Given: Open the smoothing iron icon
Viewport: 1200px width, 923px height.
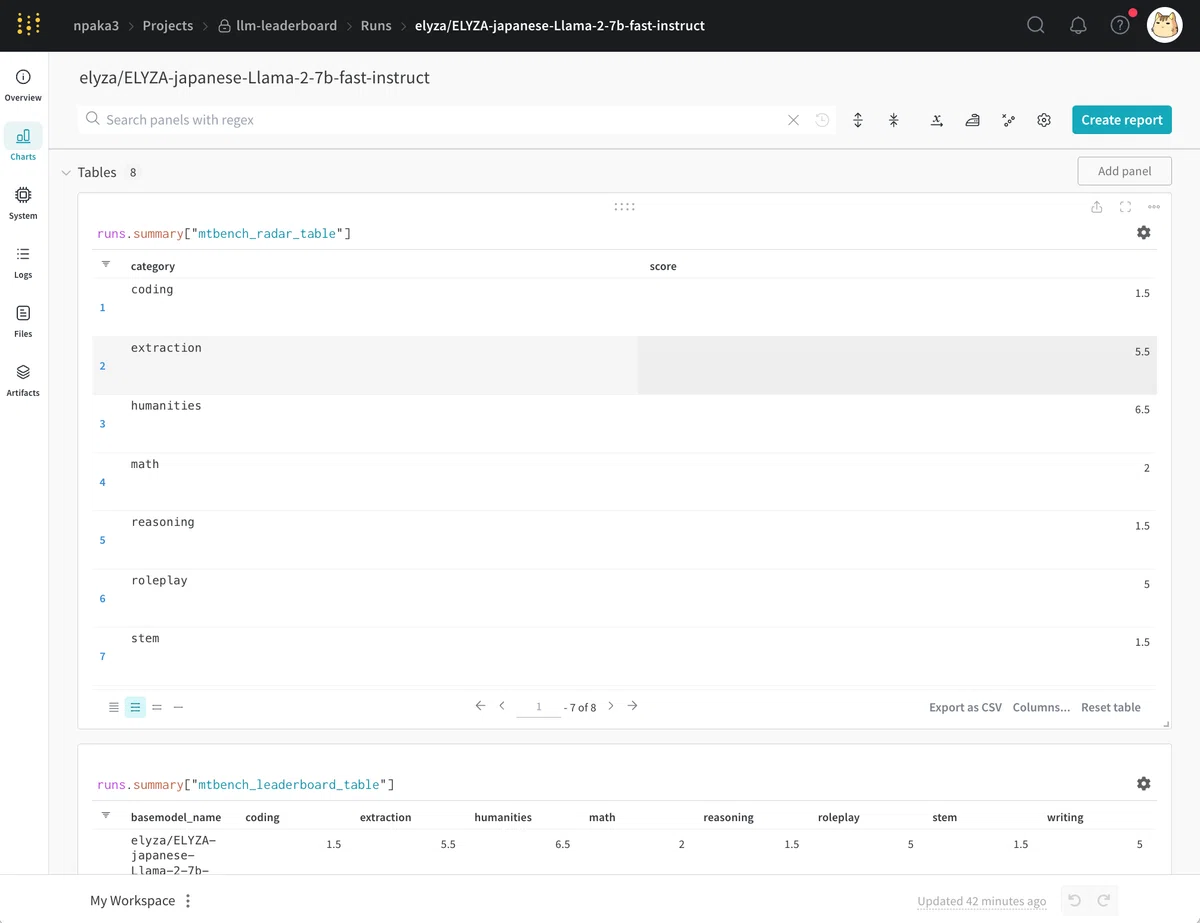Looking at the screenshot, I should (972, 120).
